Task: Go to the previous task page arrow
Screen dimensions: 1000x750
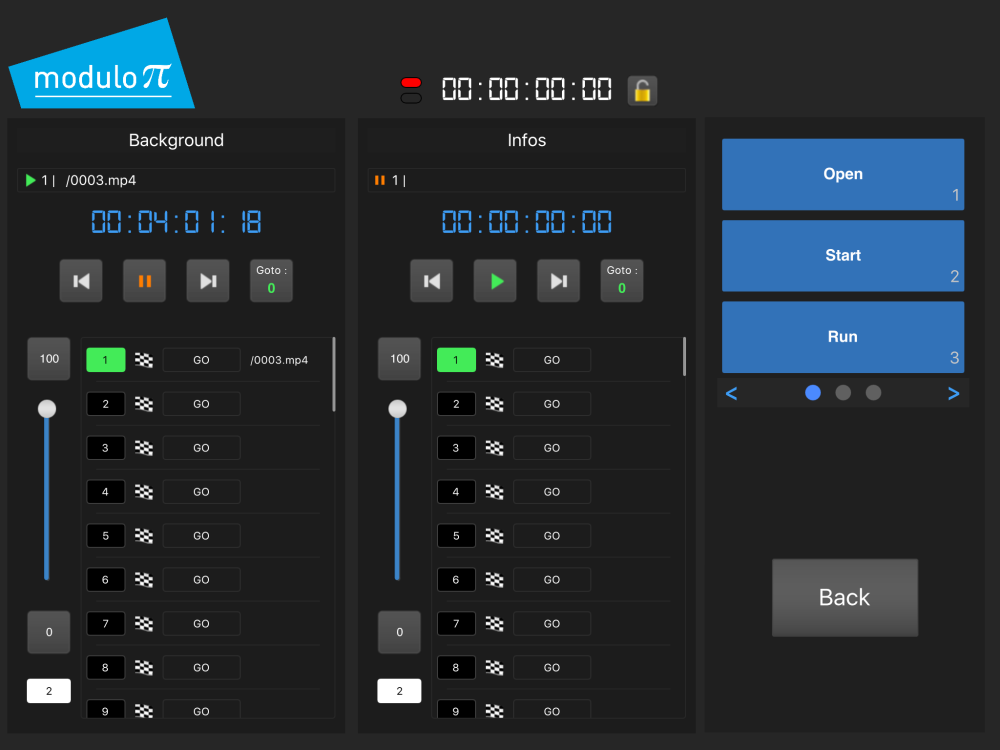Action: pos(732,393)
